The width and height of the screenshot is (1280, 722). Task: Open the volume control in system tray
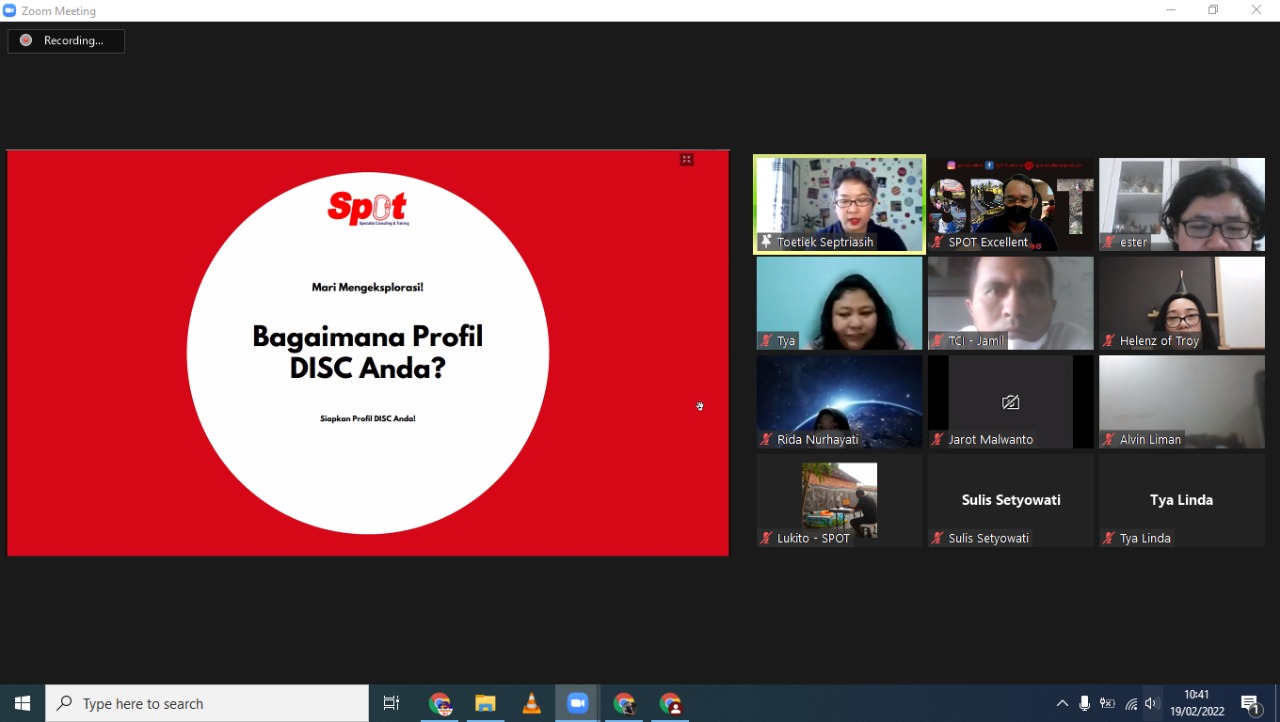(1151, 703)
